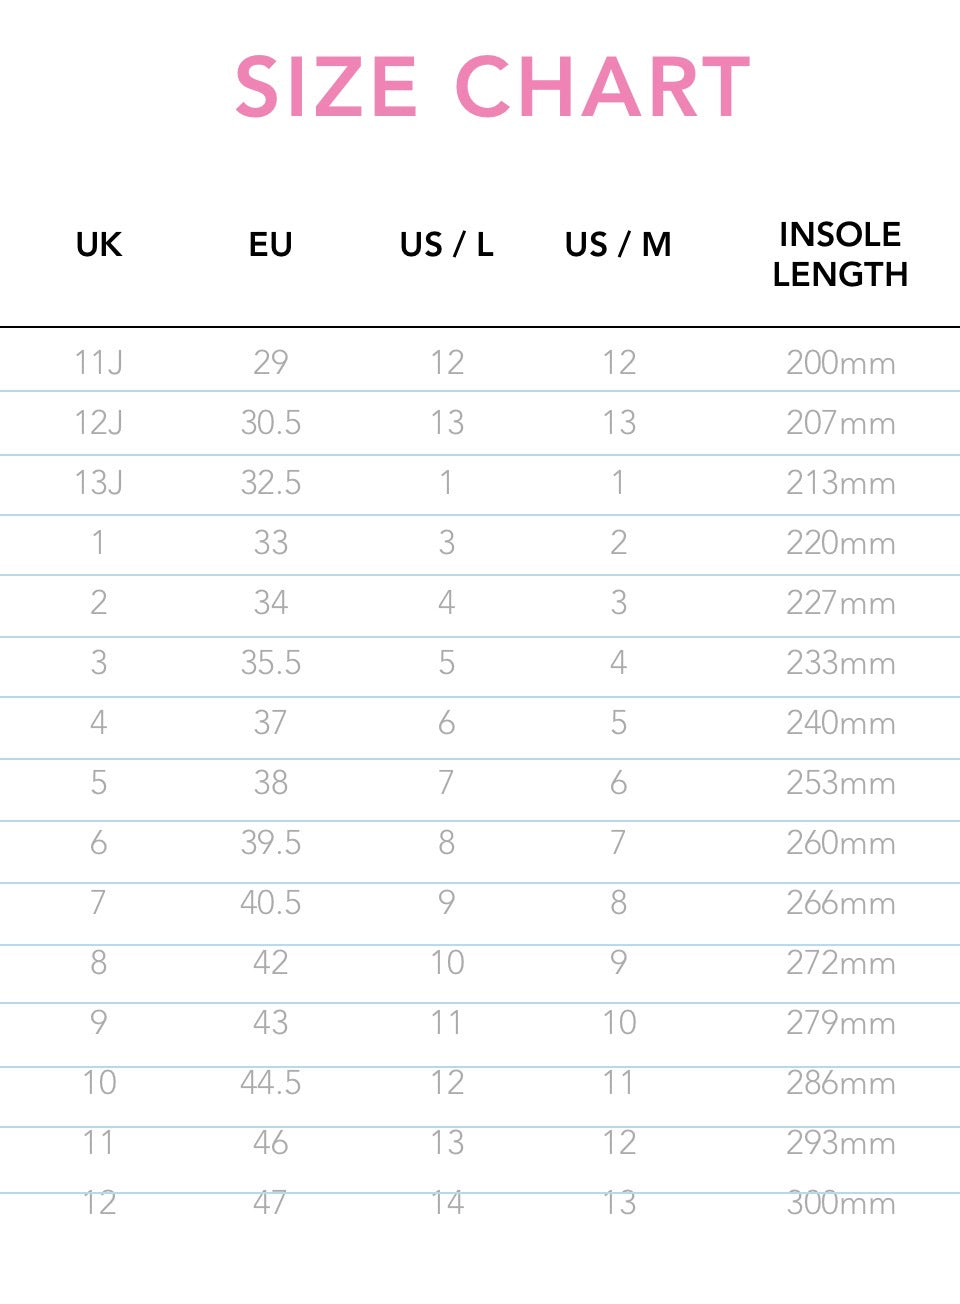Click the 279mm insole length value
960x1304 pixels.
[x=840, y=1023]
